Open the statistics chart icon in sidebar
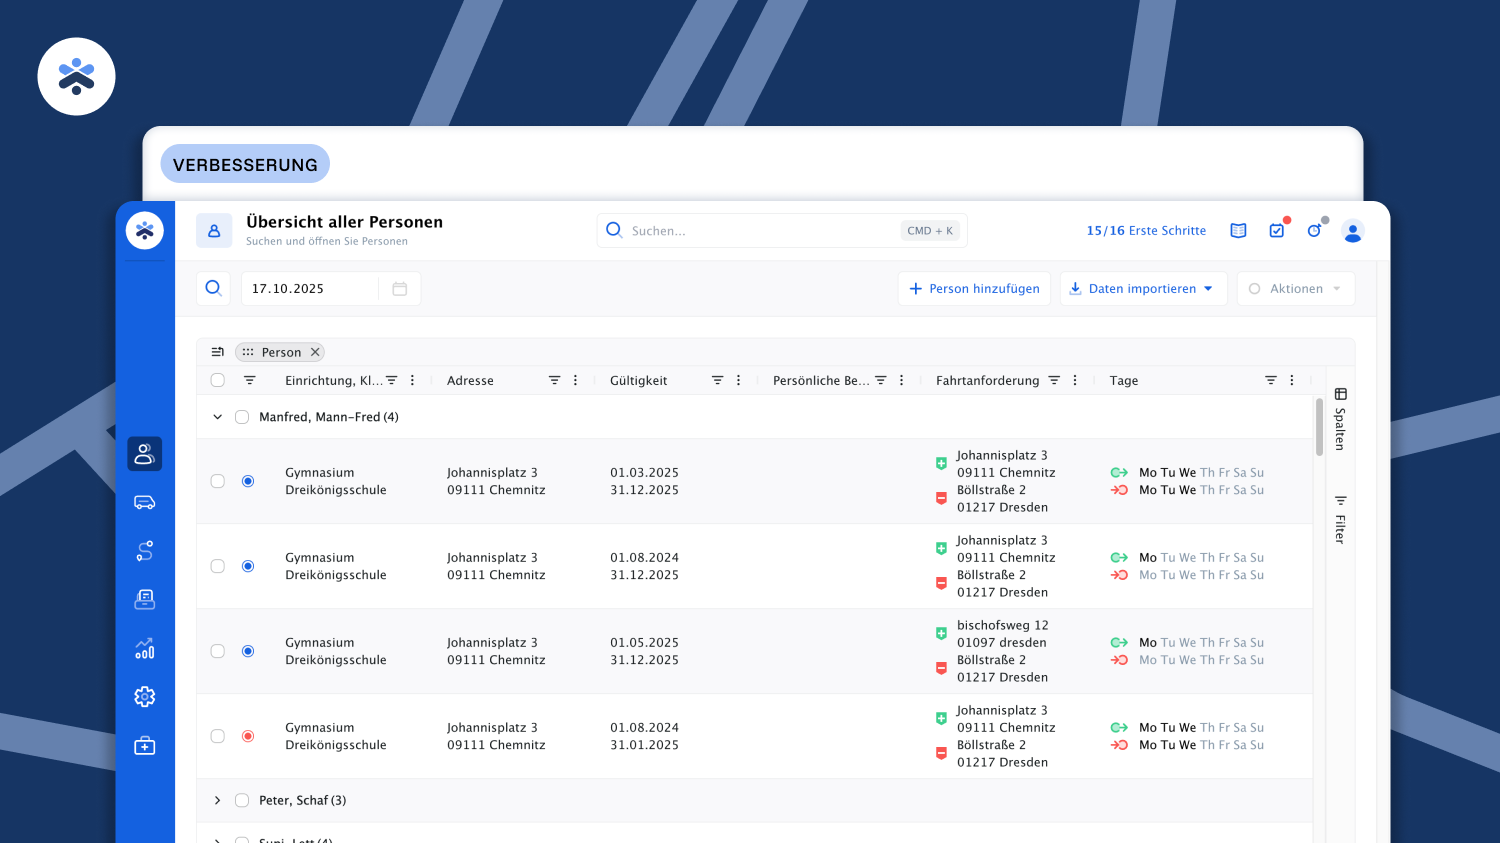 pyautogui.click(x=144, y=648)
